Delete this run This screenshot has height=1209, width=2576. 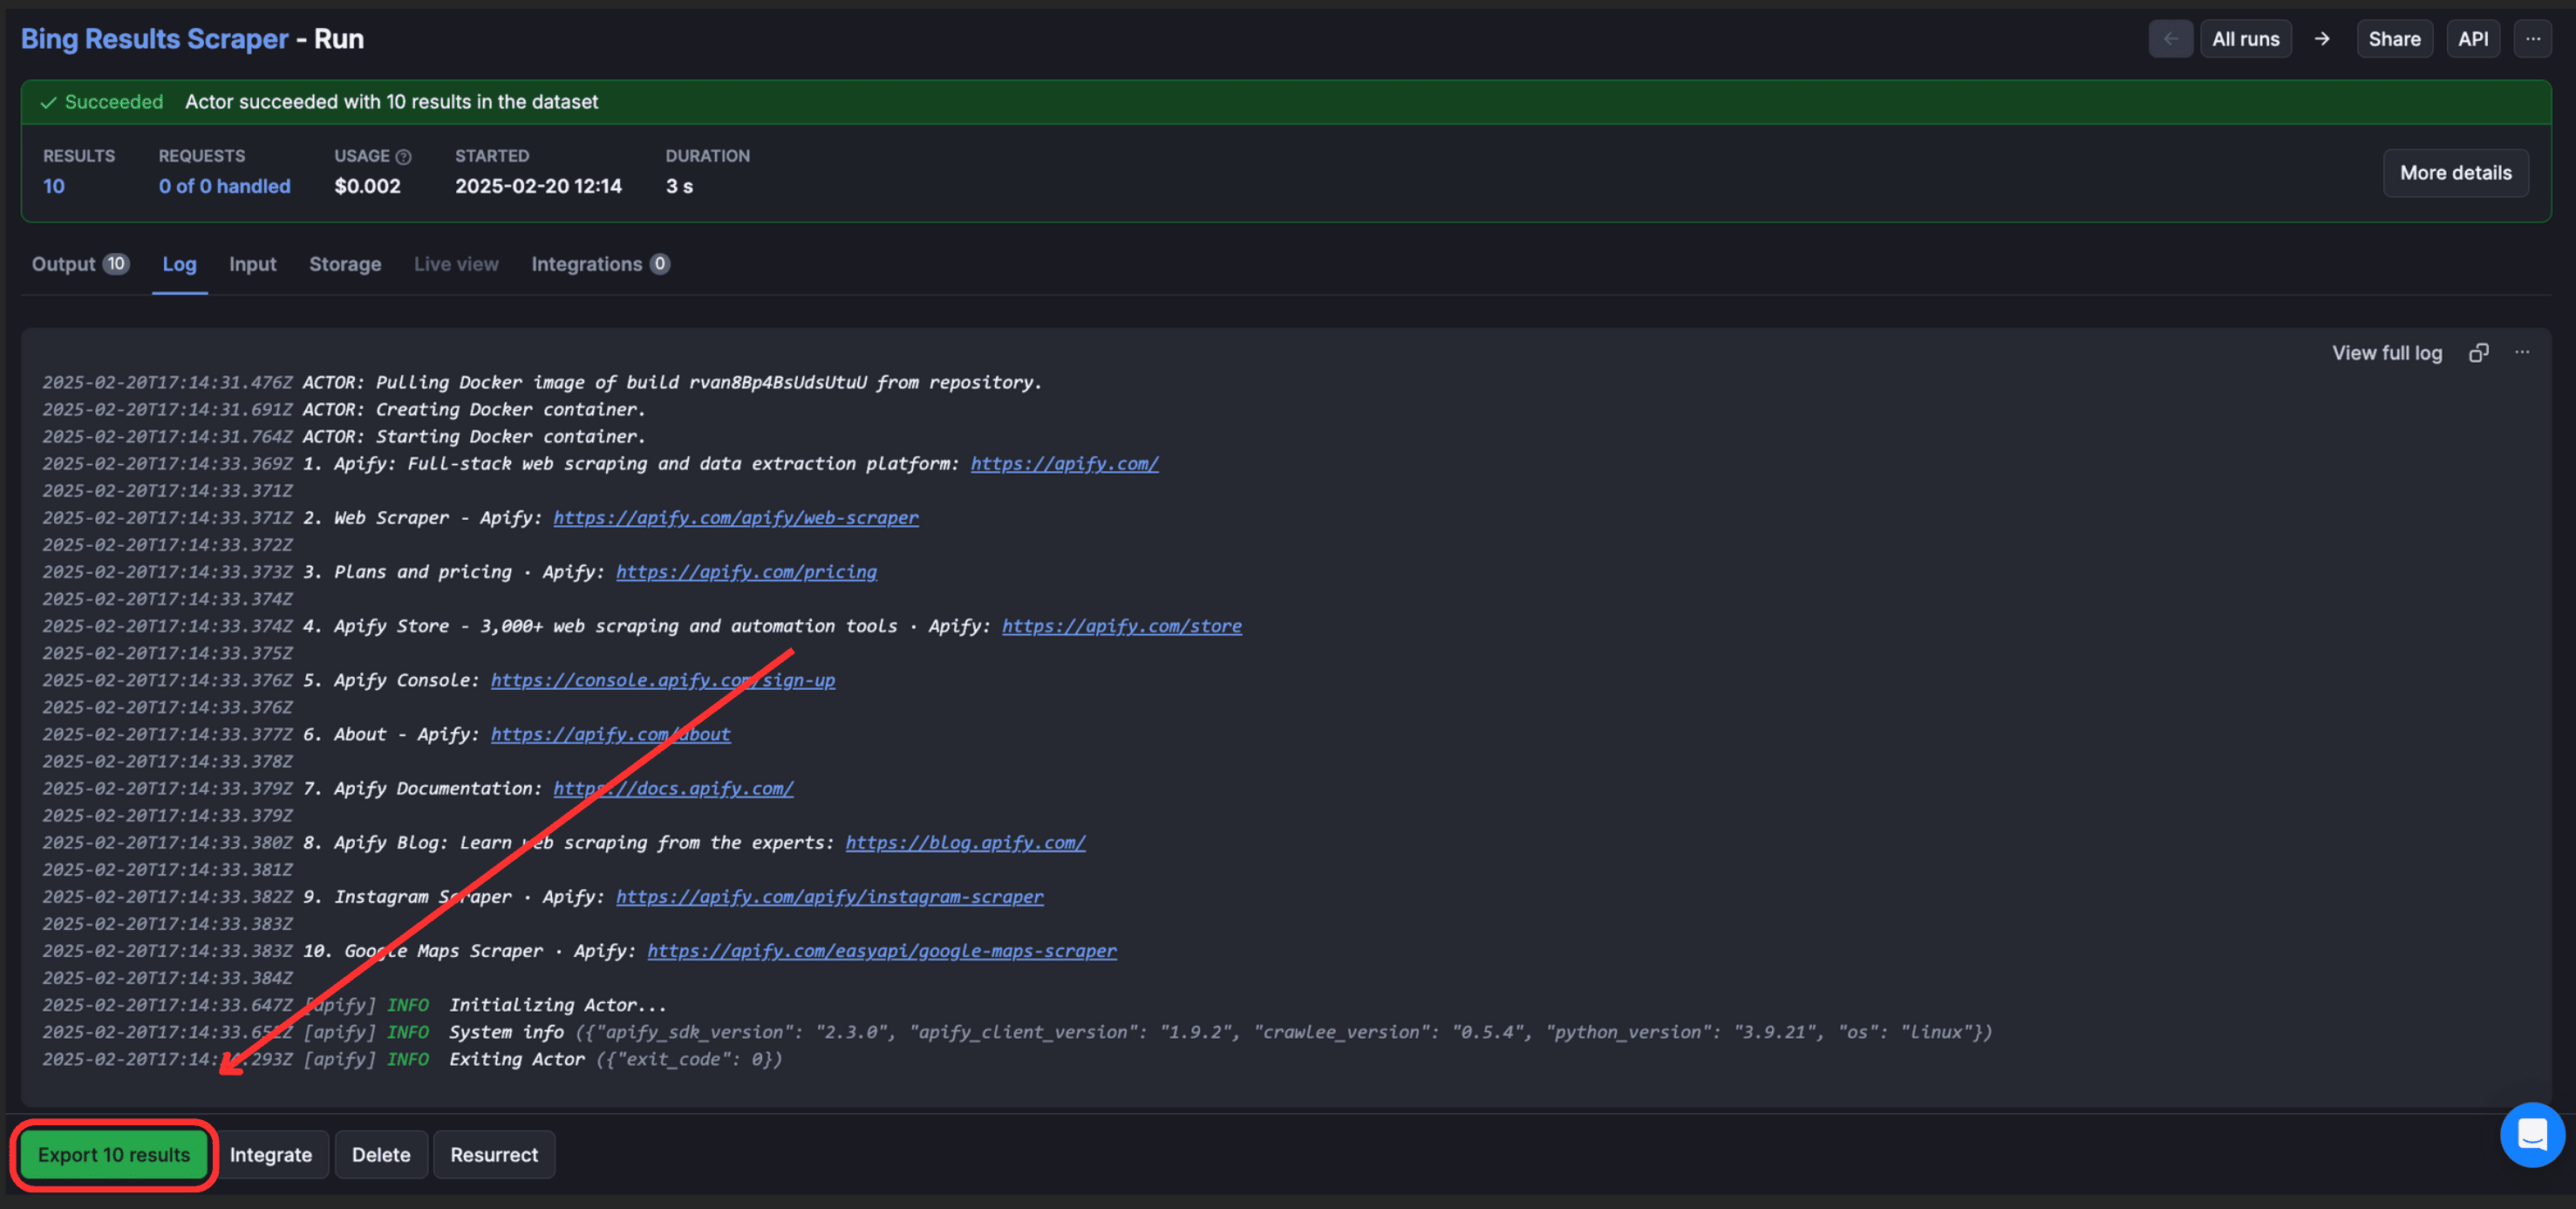pos(381,1154)
